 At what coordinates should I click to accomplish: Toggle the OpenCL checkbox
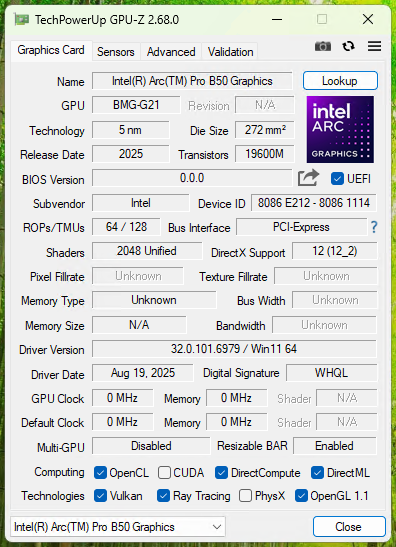100,473
